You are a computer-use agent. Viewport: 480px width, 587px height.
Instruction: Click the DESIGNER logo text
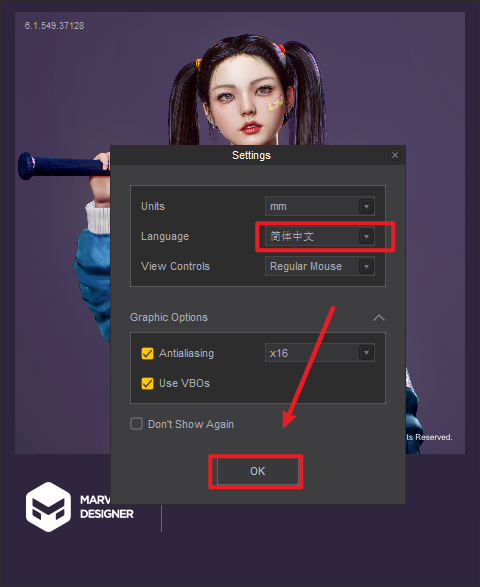coord(107,514)
